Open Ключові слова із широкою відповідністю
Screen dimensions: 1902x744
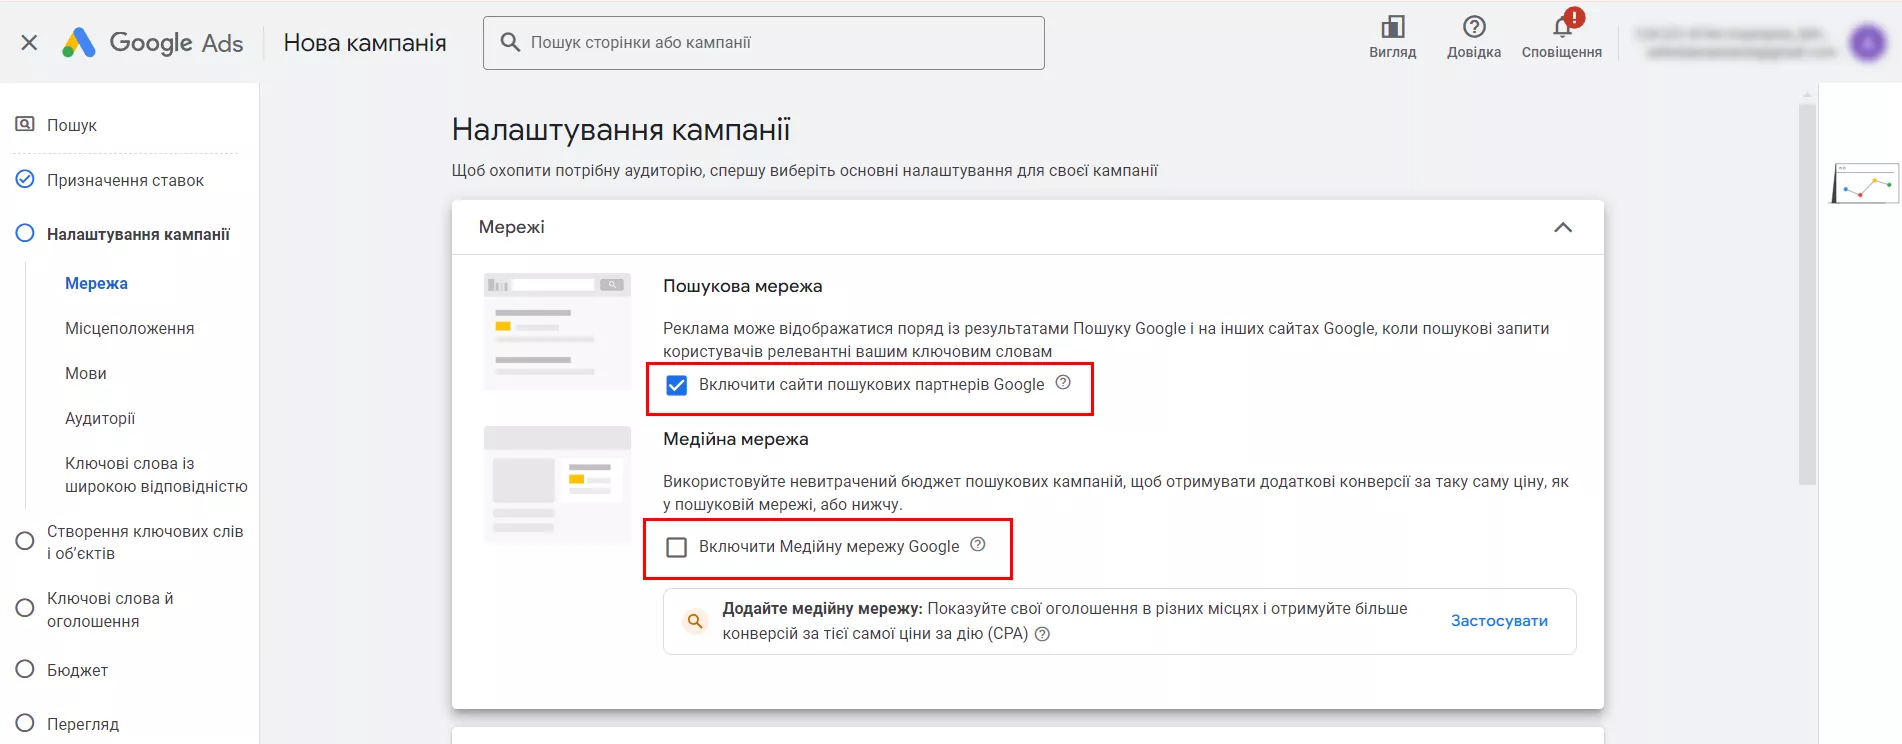(156, 475)
